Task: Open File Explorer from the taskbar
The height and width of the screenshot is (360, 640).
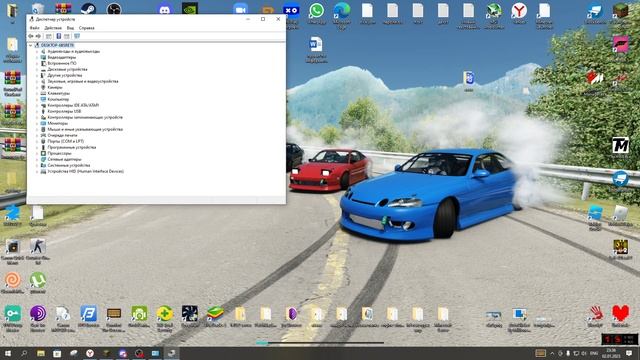Action: click(41, 353)
